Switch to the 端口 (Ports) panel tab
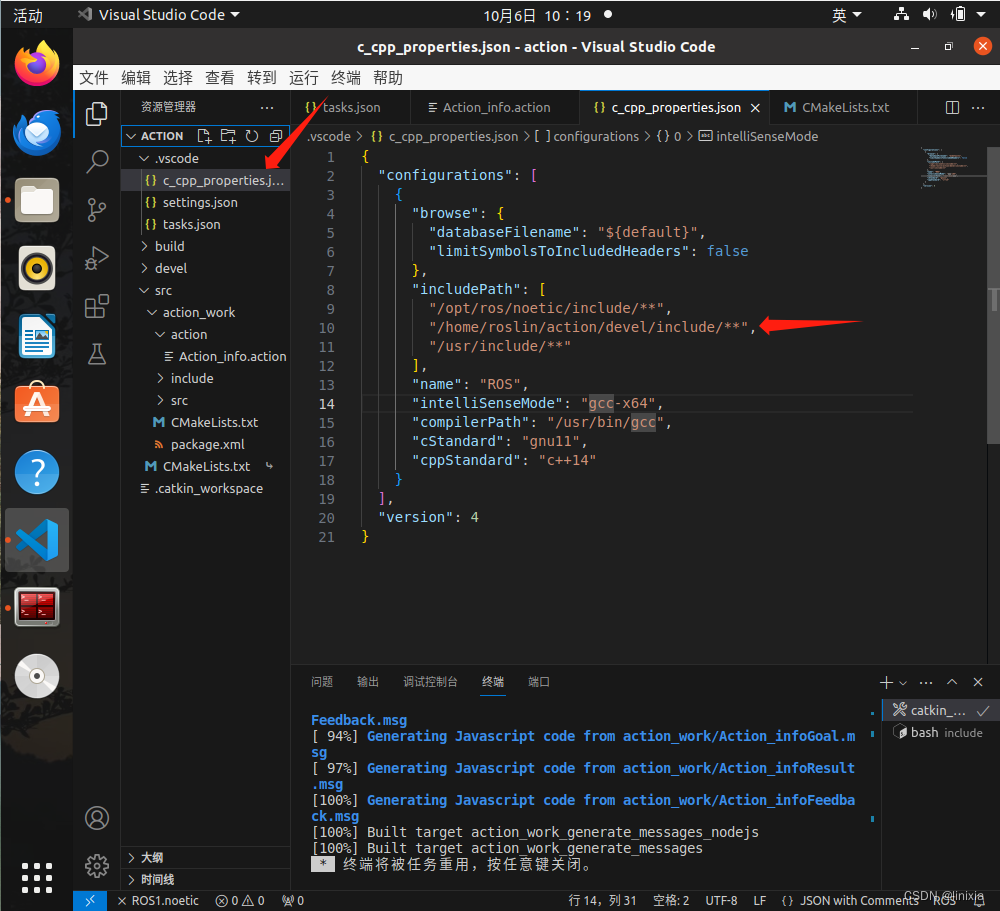 tap(539, 682)
